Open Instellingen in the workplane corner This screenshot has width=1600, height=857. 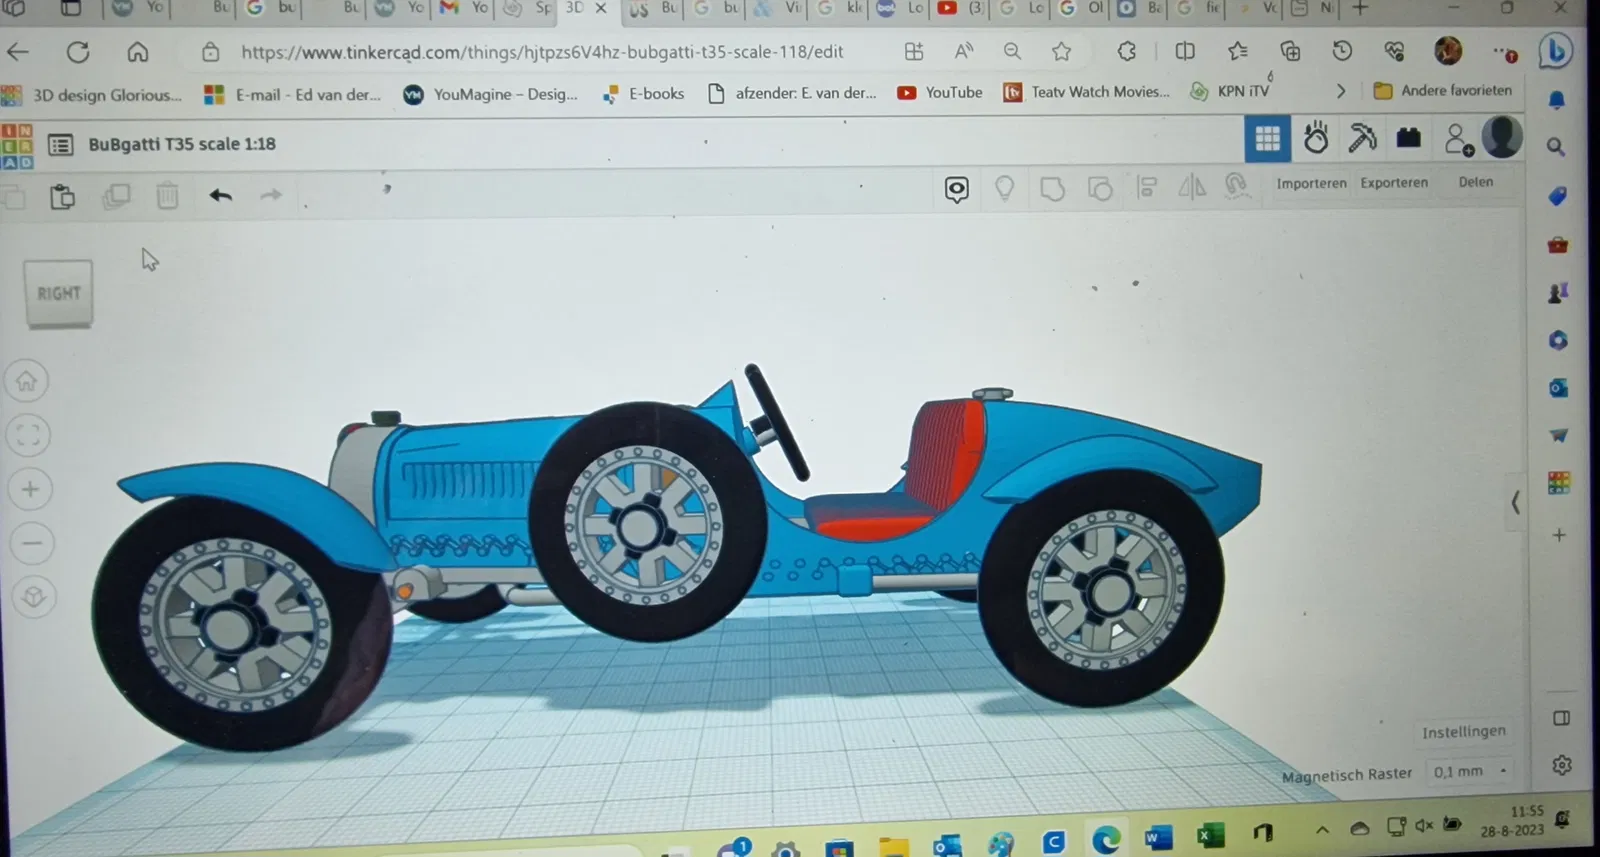(x=1463, y=732)
